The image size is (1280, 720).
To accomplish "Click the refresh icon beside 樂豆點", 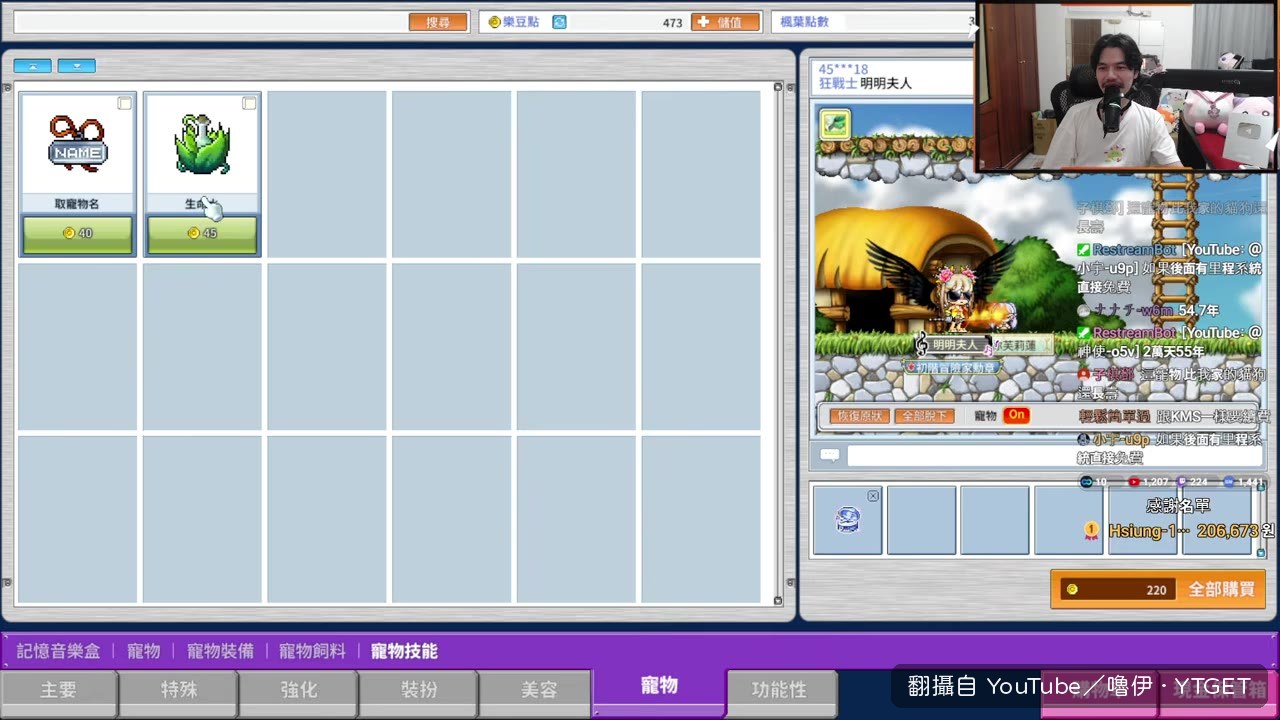I will [x=560, y=22].
